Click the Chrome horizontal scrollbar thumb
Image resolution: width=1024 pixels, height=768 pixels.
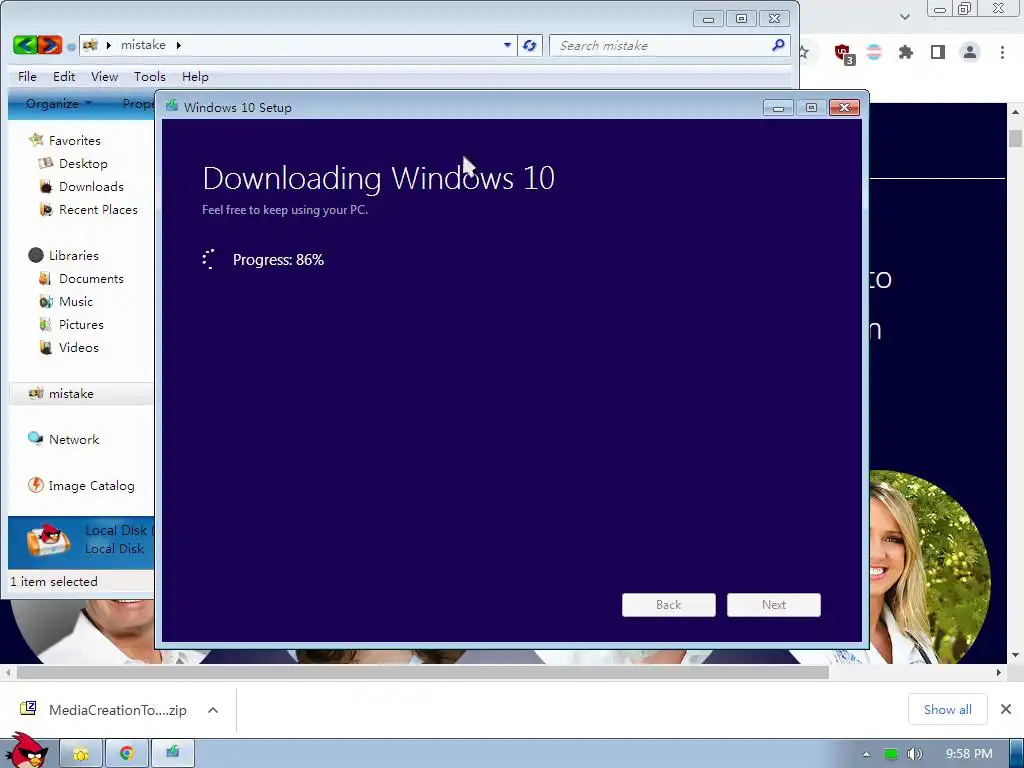pos(423,672)
